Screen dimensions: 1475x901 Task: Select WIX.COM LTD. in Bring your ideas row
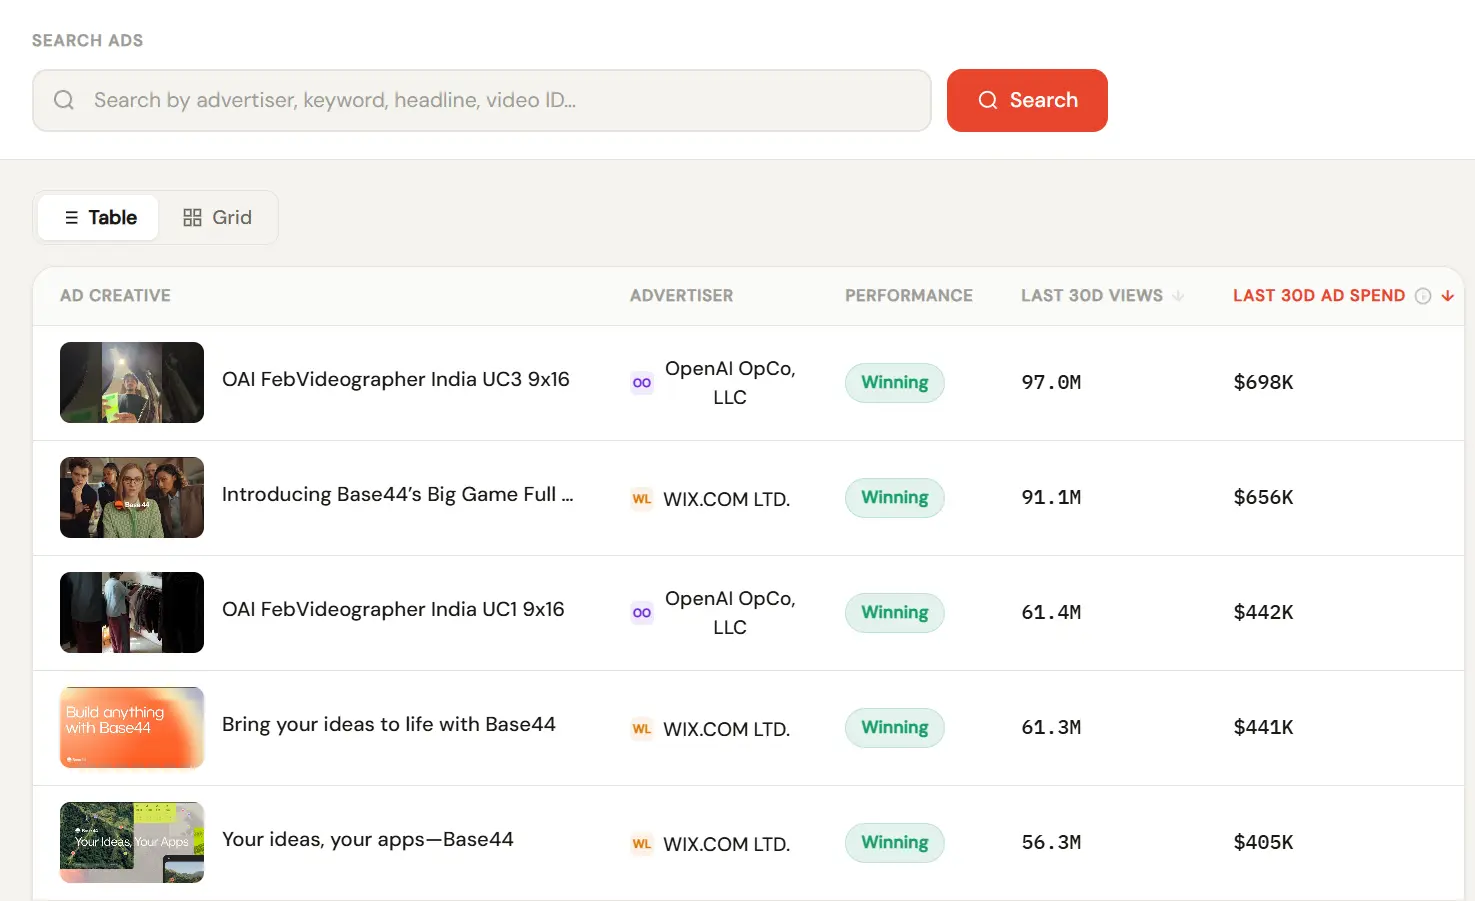(x=727, y=728)
